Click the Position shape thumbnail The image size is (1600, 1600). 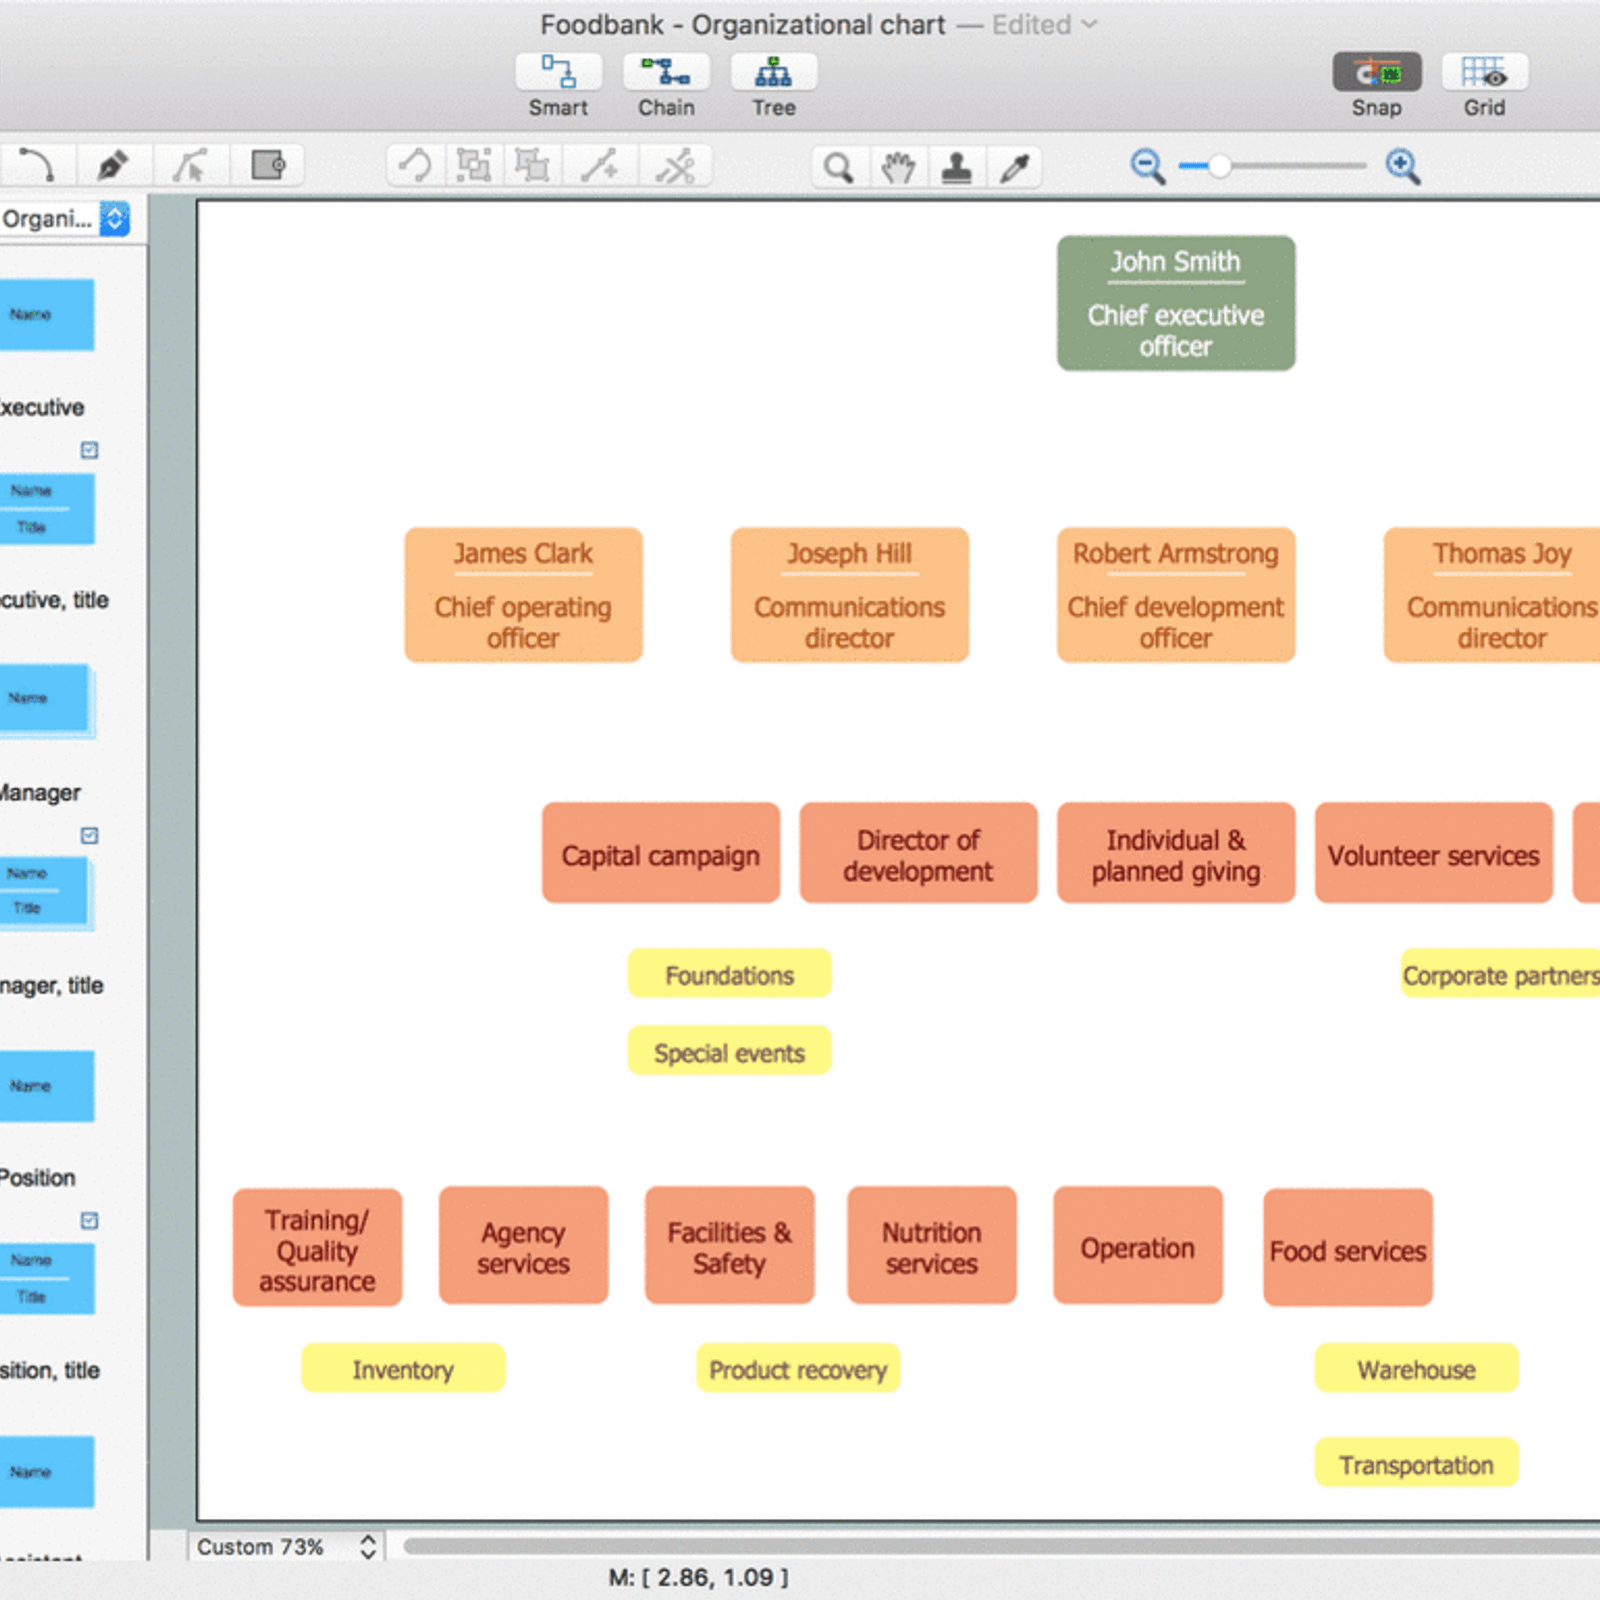coord(47,1086)
